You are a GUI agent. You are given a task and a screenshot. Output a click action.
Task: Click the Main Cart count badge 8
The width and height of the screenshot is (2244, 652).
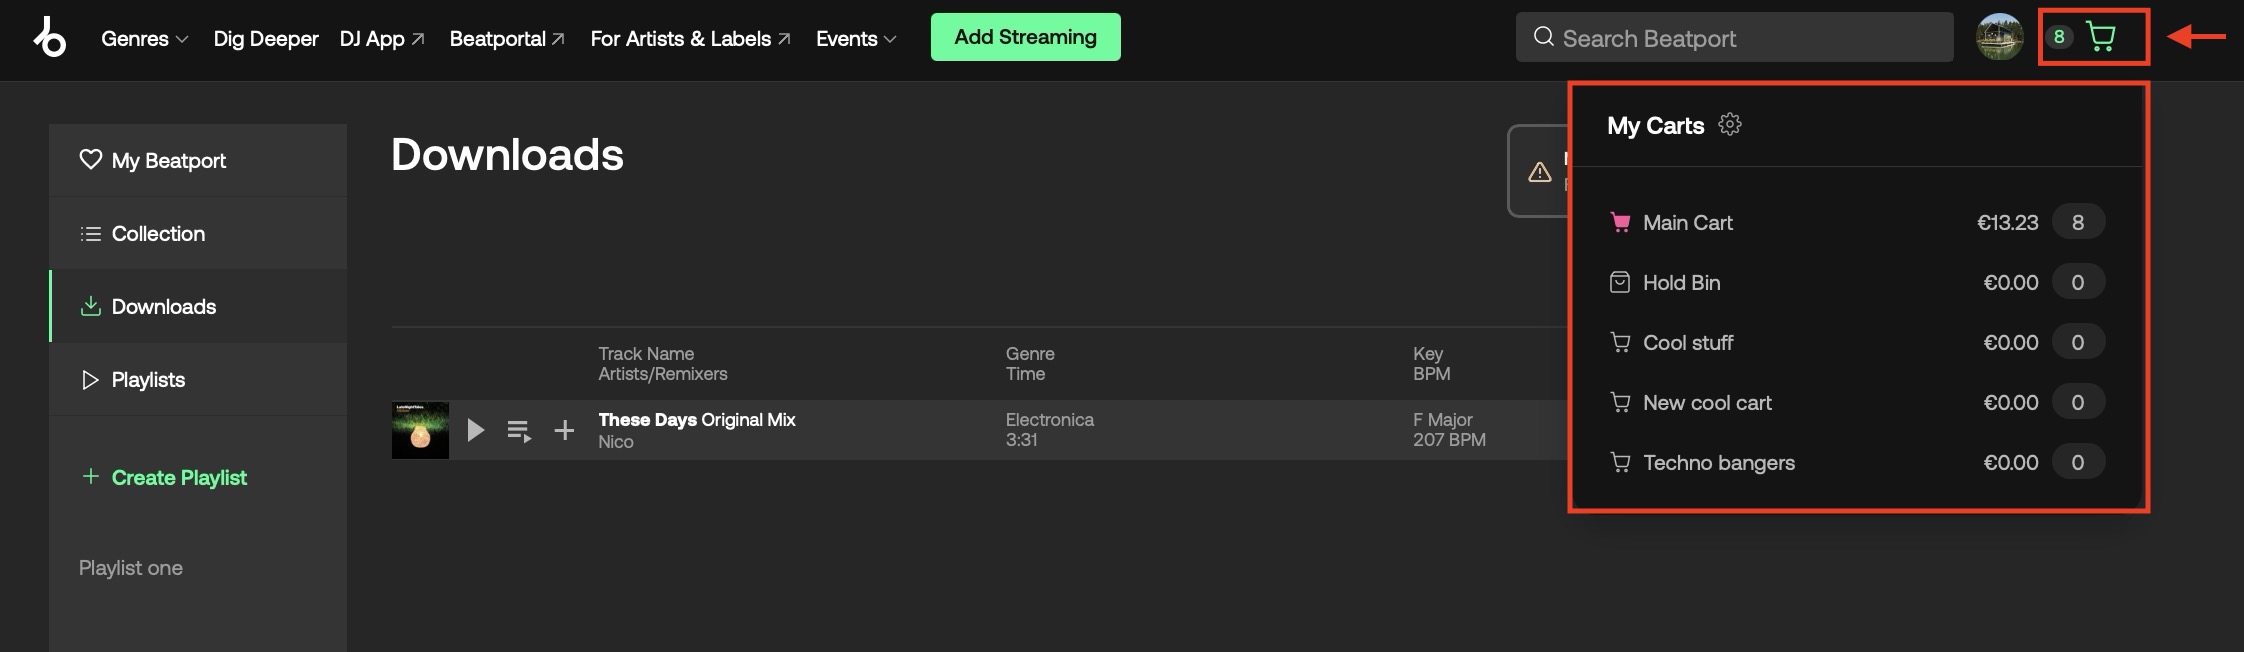2078,222
